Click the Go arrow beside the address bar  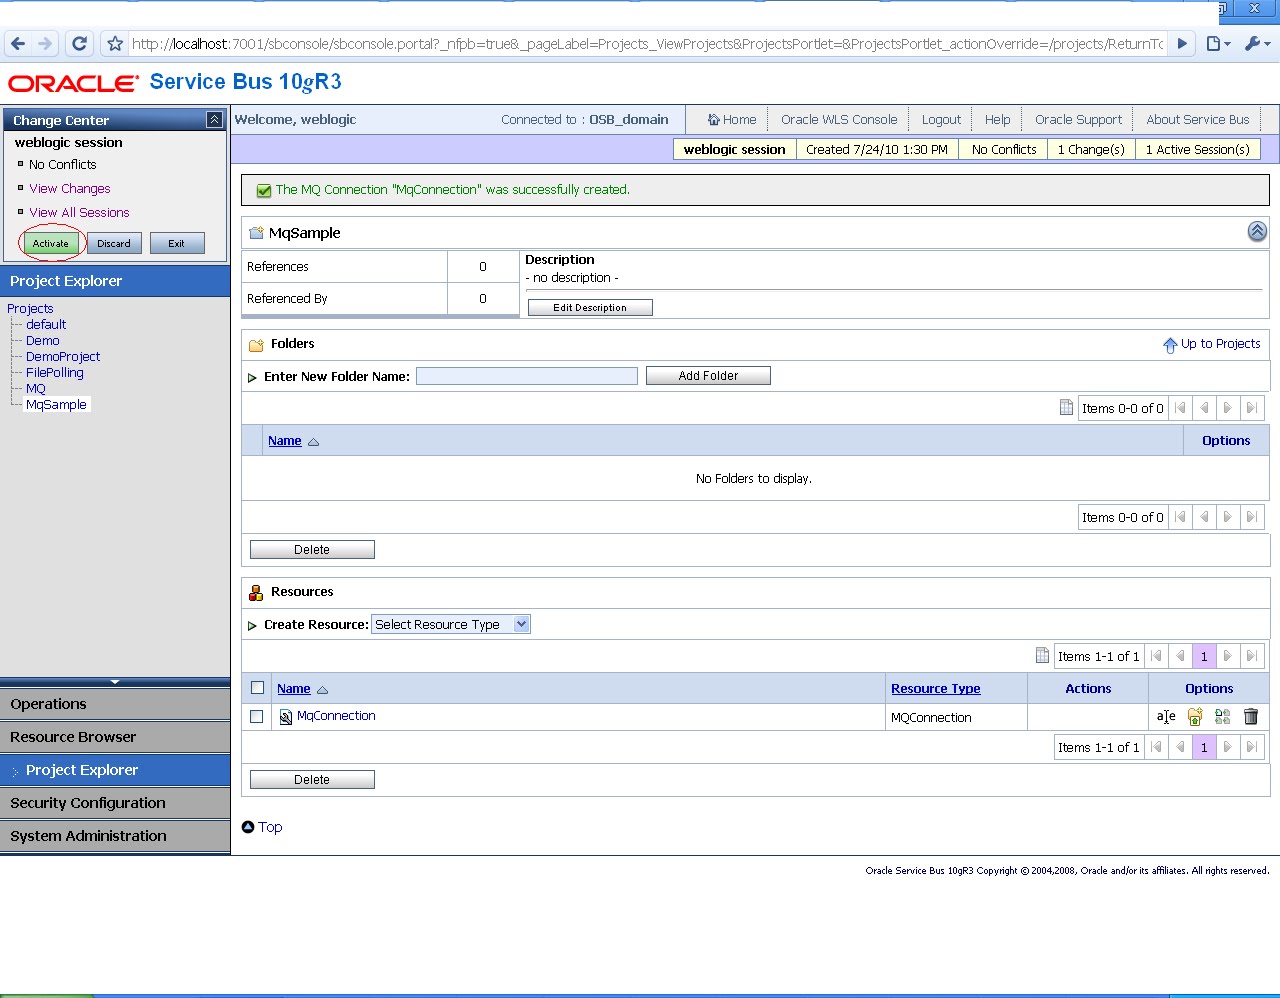1182,44
